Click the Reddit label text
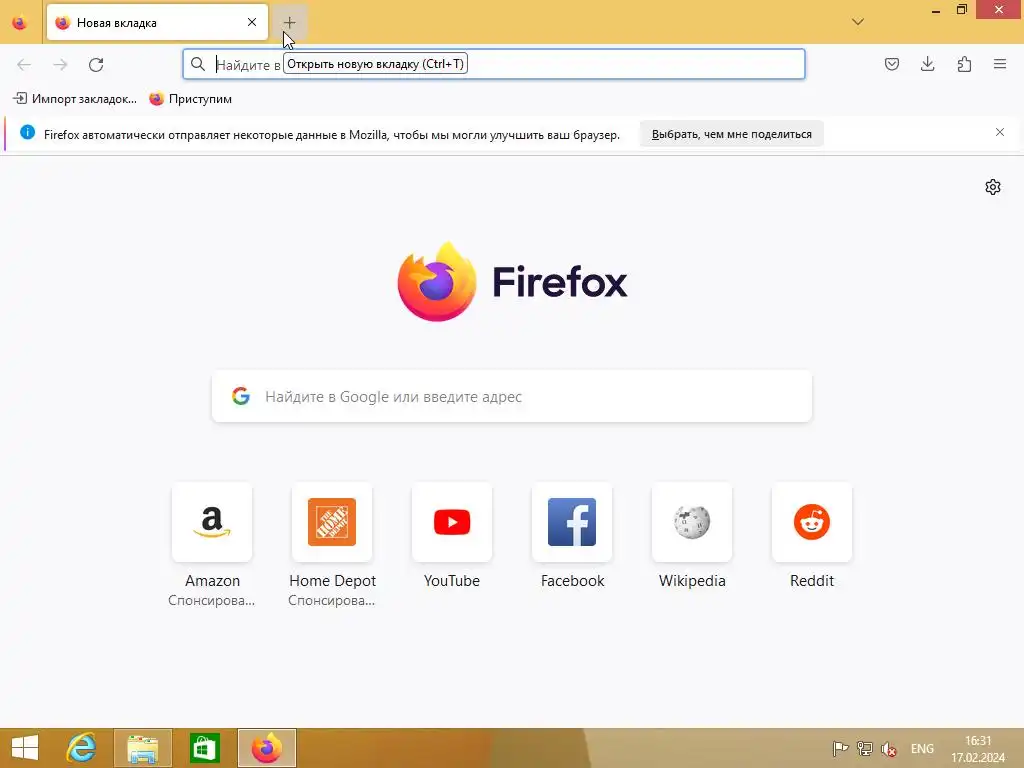The height and width of the screenshot is (768, 1024). tap(812, 581)
